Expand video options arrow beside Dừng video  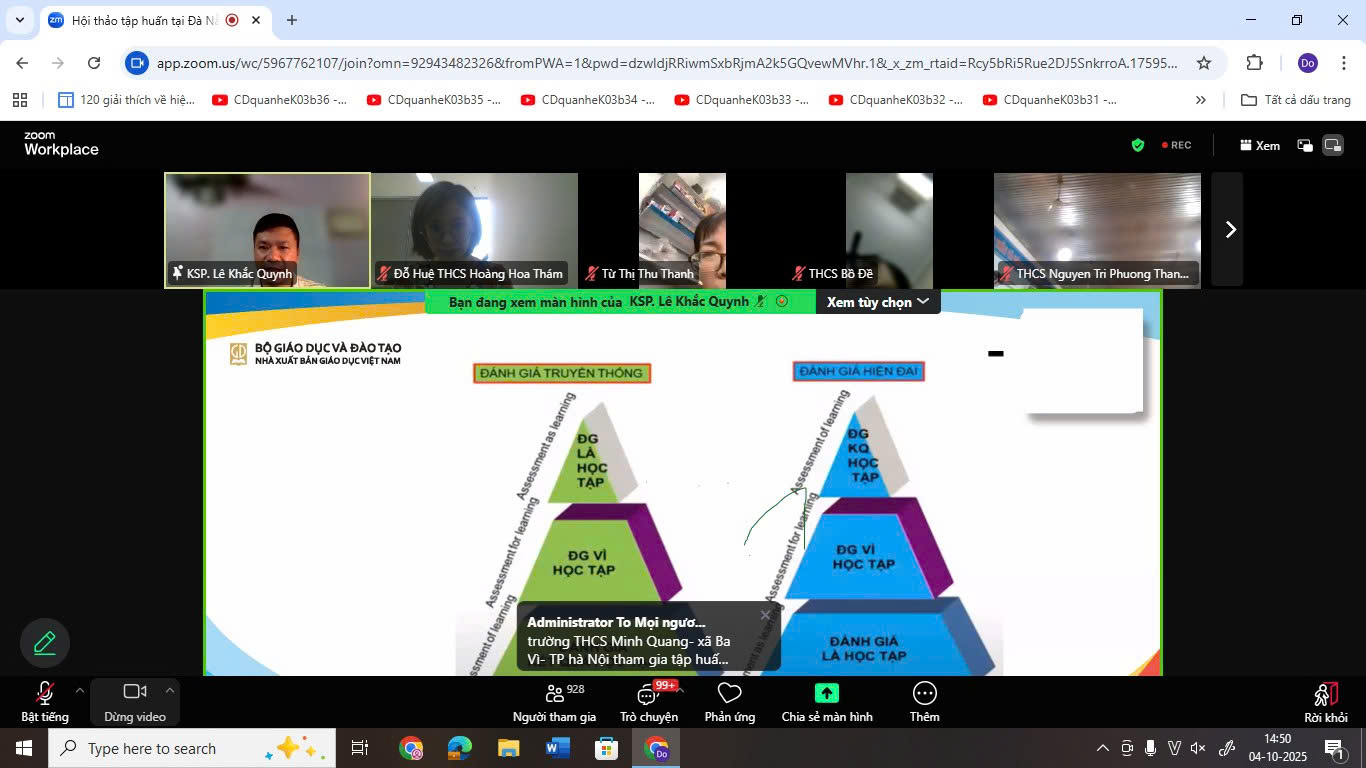point(170,690)
